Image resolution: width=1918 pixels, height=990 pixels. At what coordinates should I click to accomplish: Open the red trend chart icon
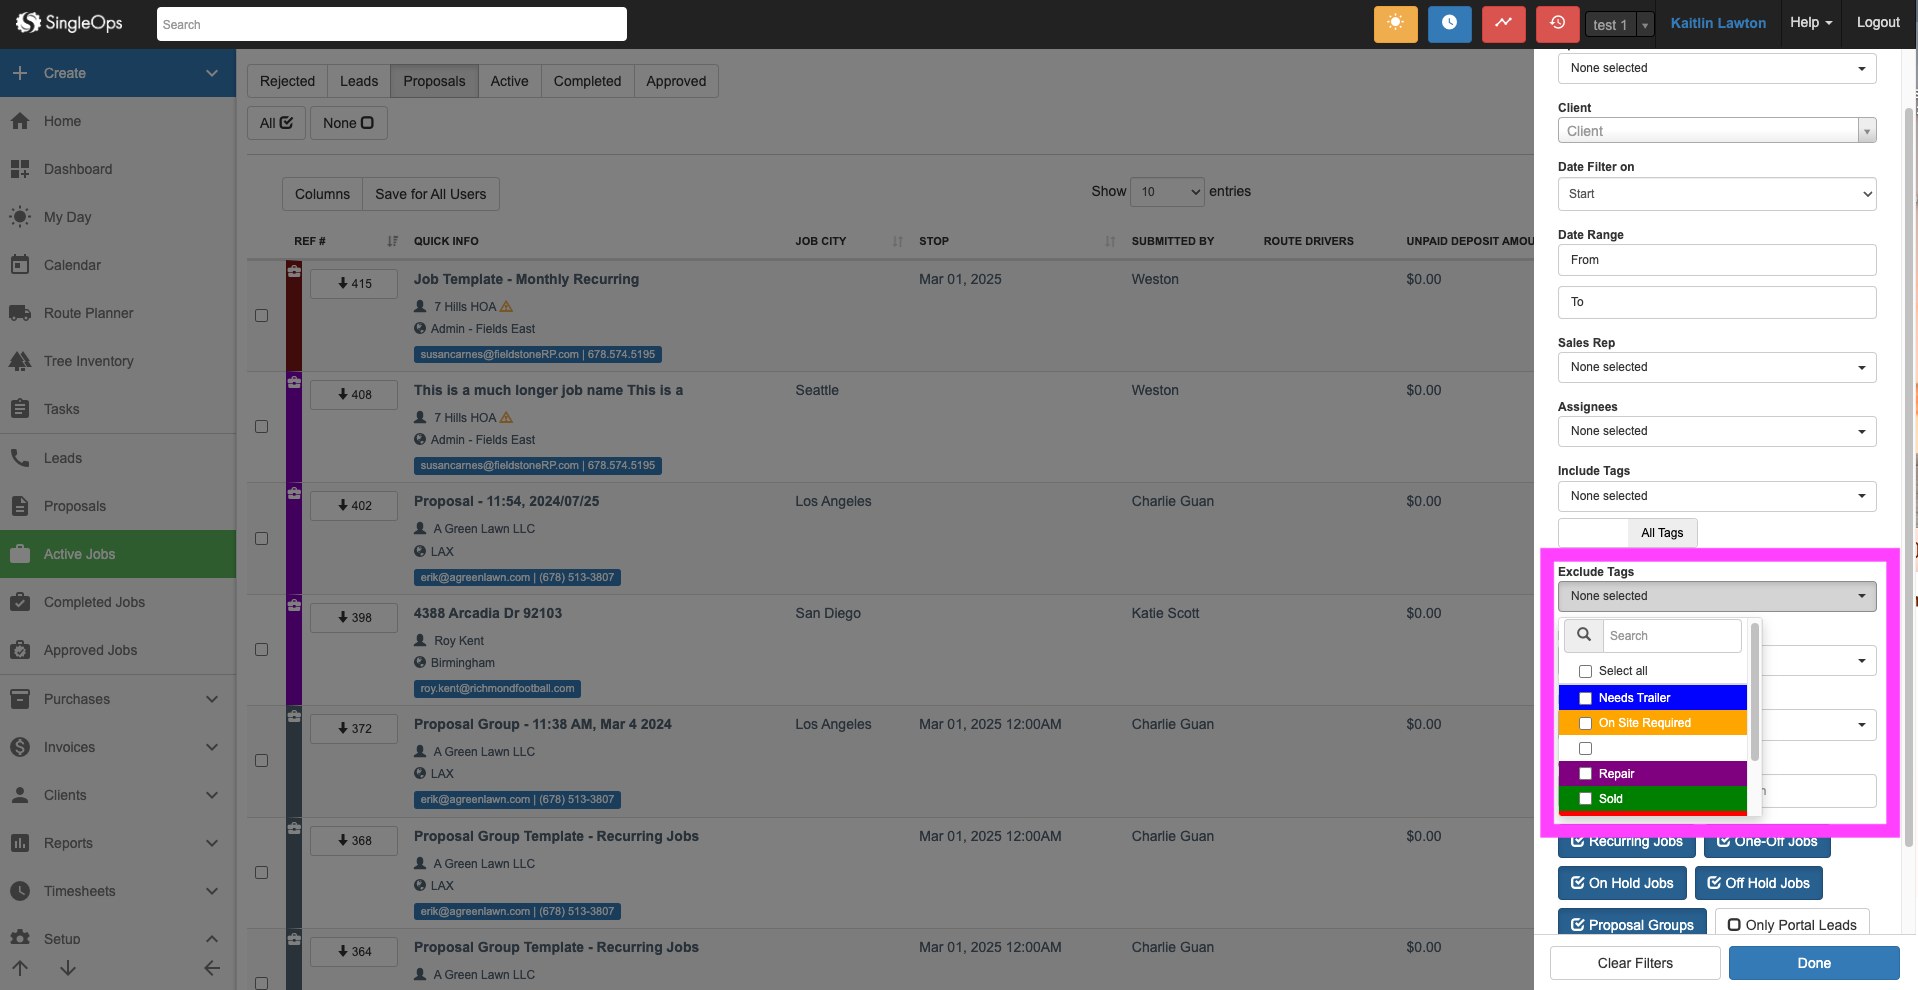point(1503,24)
